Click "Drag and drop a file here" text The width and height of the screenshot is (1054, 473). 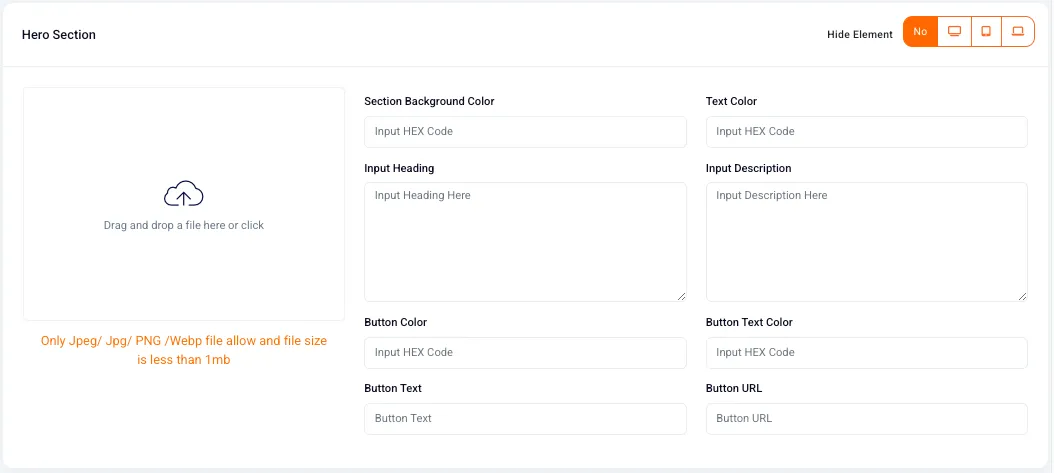(165, 226)
